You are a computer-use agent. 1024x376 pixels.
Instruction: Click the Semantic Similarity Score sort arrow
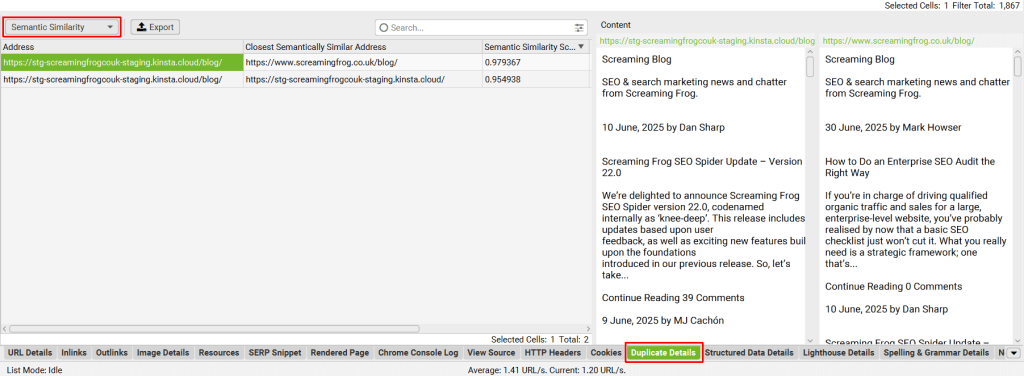(x=581, y=47)
